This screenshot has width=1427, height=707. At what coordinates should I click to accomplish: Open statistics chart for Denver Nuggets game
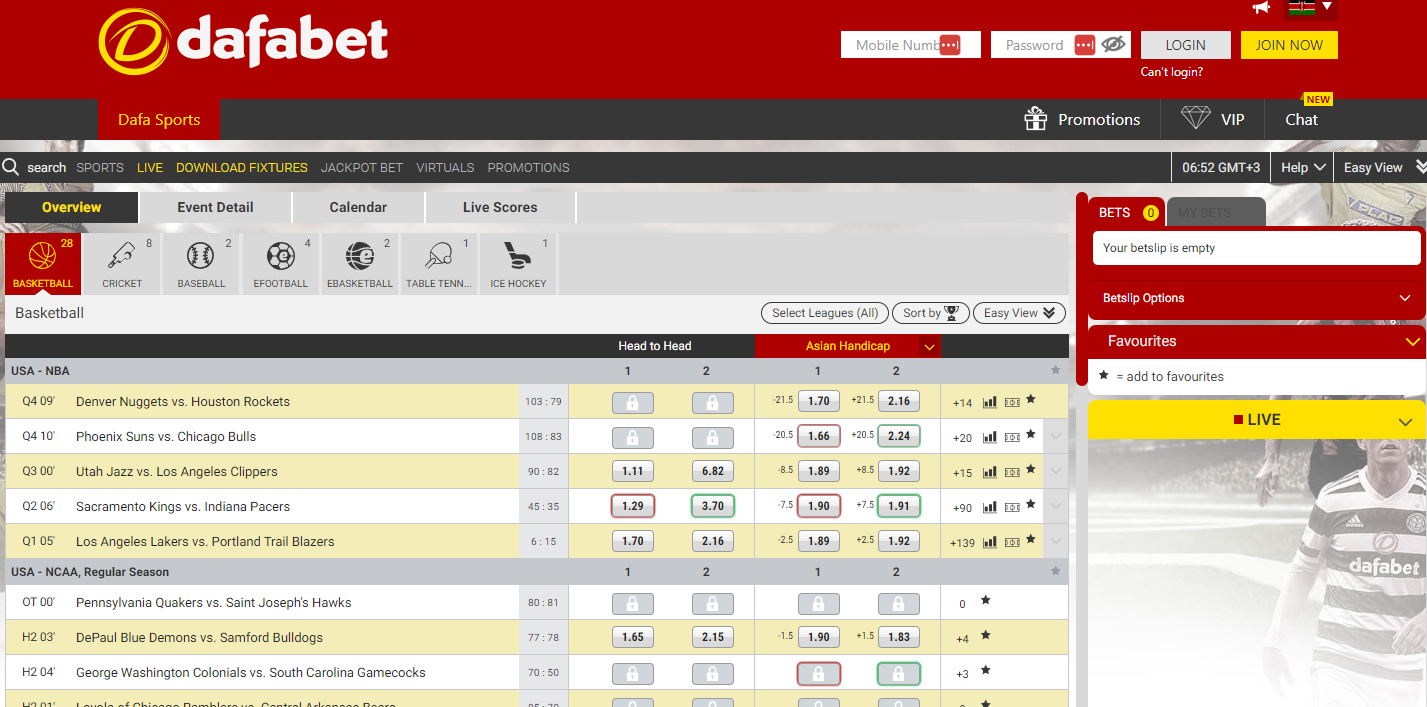point(990,402)
